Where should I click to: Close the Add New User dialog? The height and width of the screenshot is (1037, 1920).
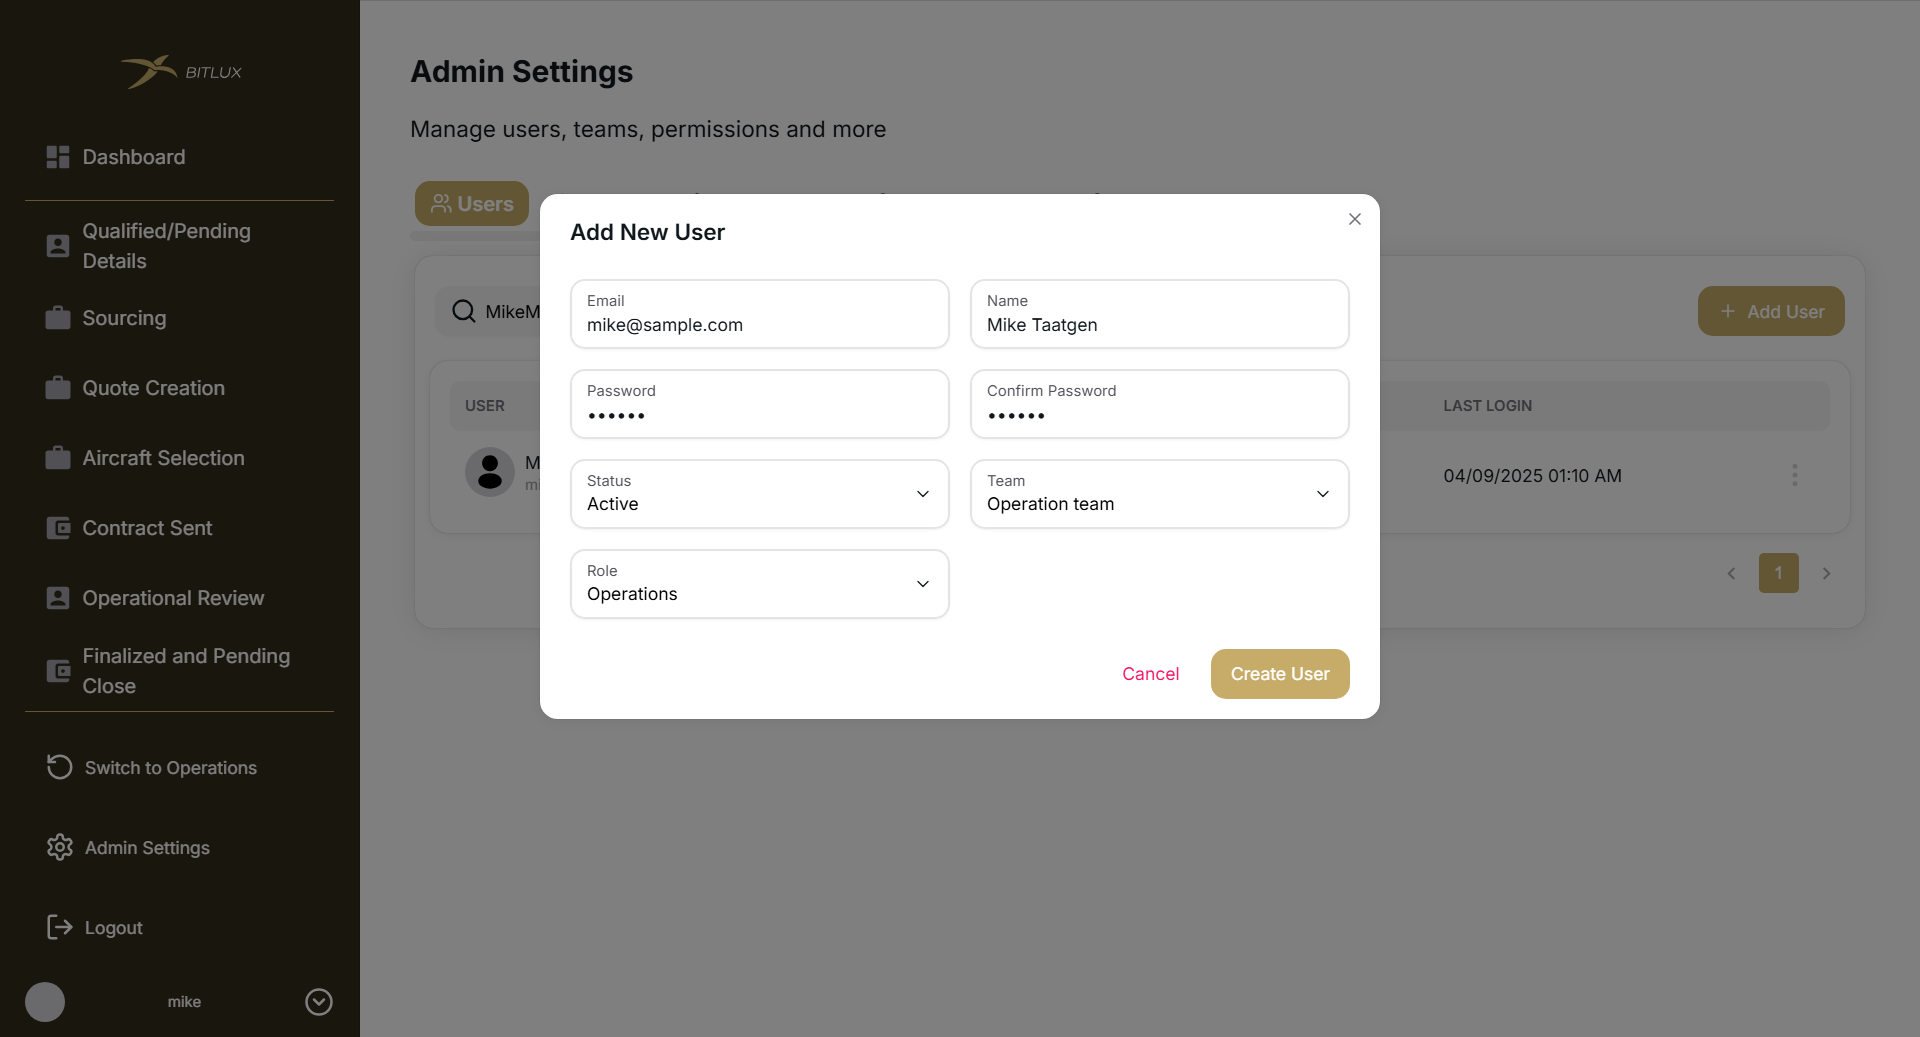(x=1355, y=219)
